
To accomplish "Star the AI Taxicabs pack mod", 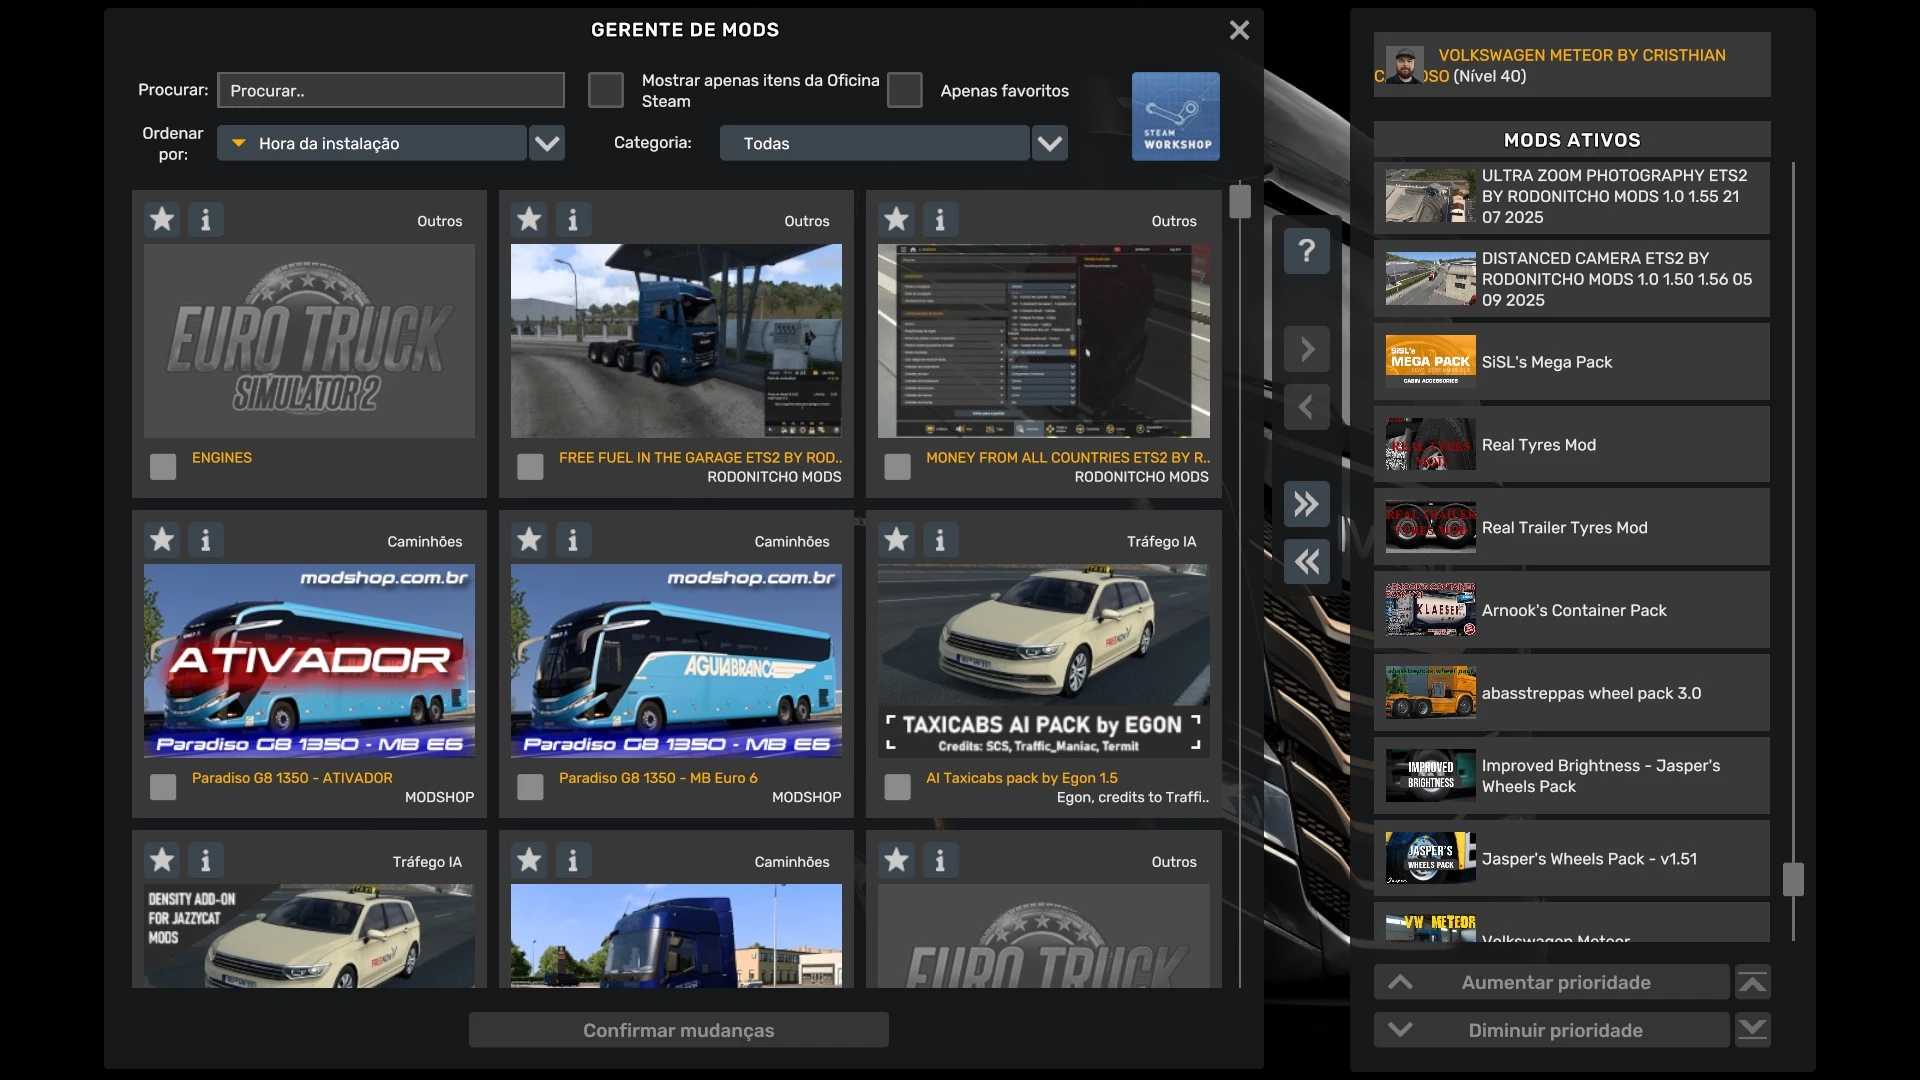I will [896, 540].
